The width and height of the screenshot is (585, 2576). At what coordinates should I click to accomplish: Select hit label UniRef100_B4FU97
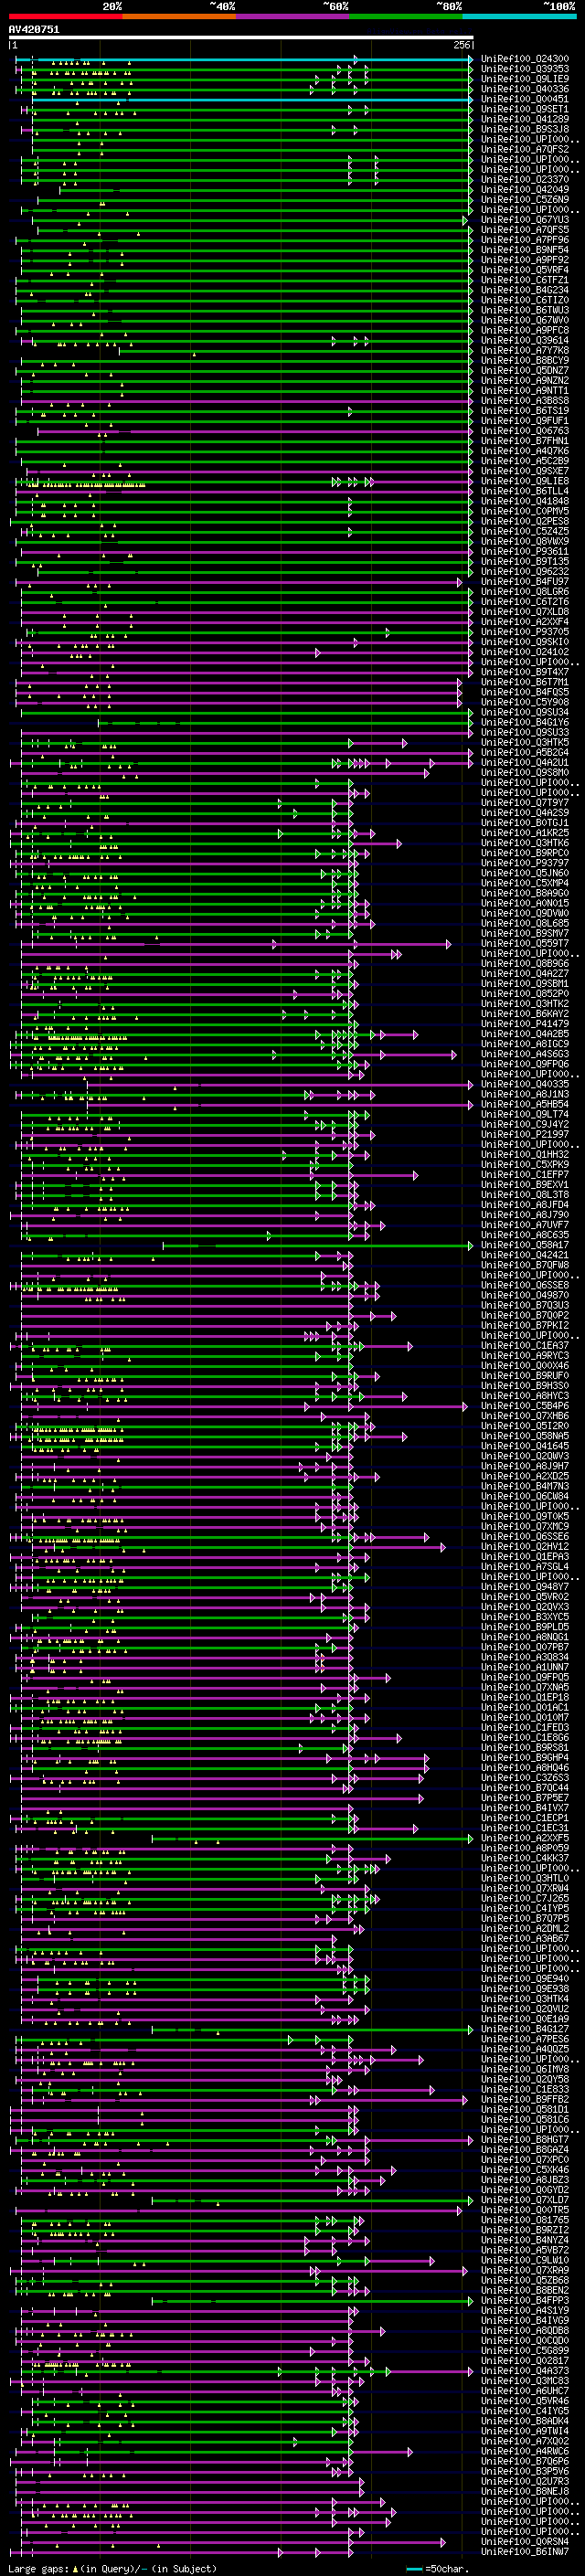tap(525, 582)
